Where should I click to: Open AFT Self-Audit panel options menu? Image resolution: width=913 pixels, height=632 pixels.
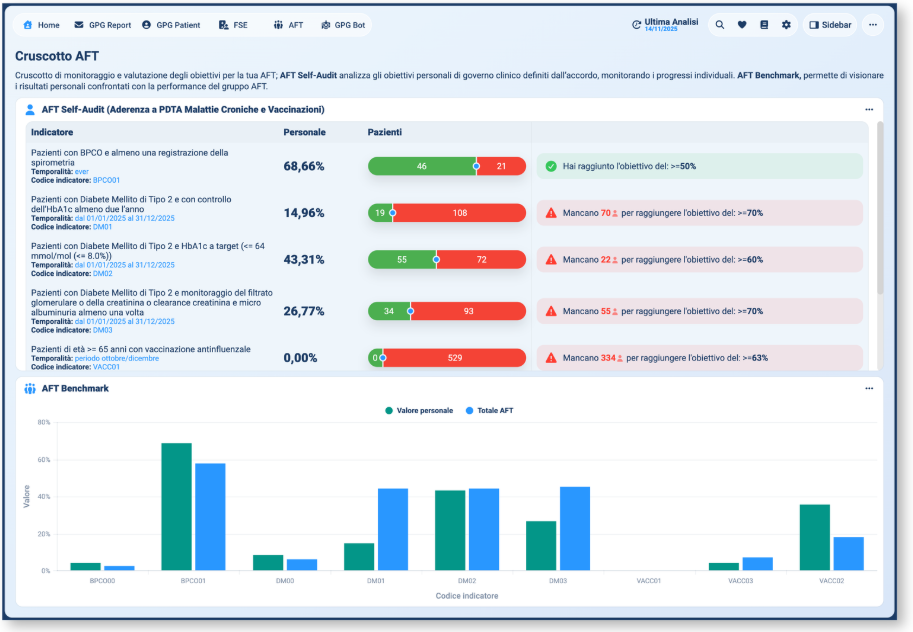(x=869, y=110)
